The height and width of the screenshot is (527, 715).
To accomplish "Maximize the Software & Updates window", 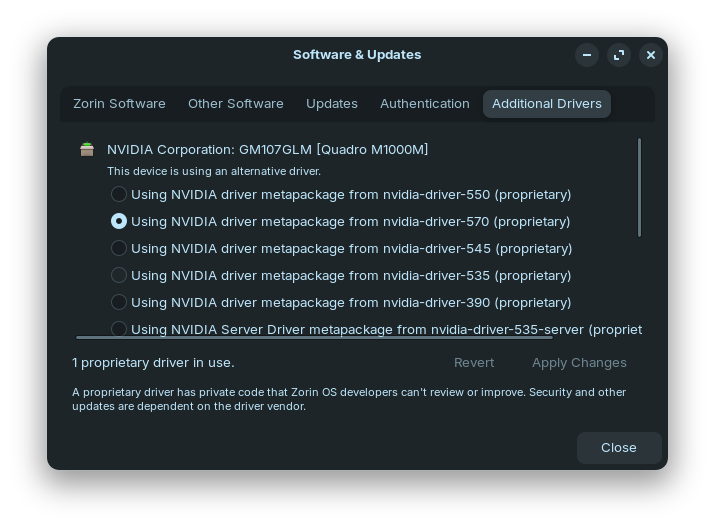I will pyautogui.click(x=619, y=55).
